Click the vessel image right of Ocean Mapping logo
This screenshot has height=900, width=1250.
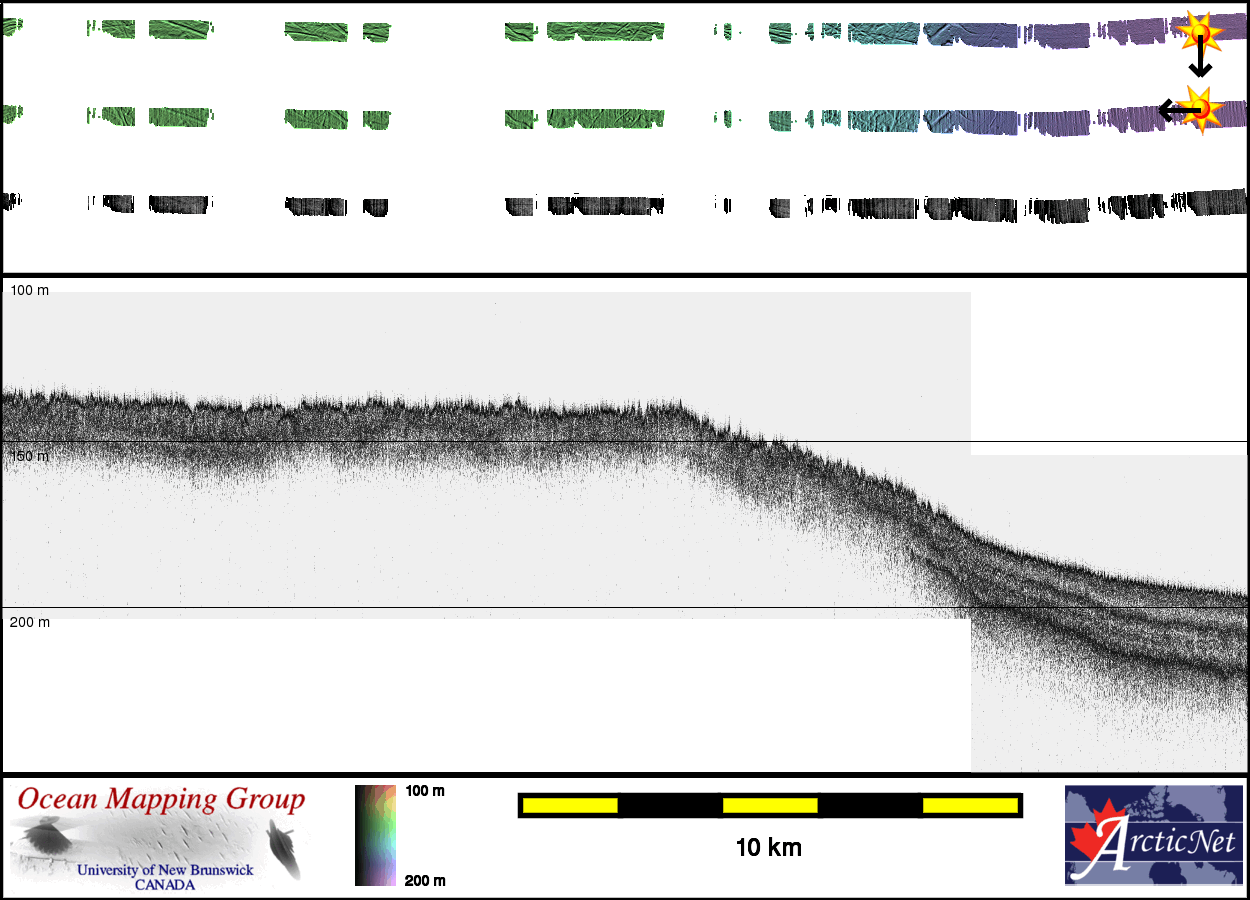point(284,848)
